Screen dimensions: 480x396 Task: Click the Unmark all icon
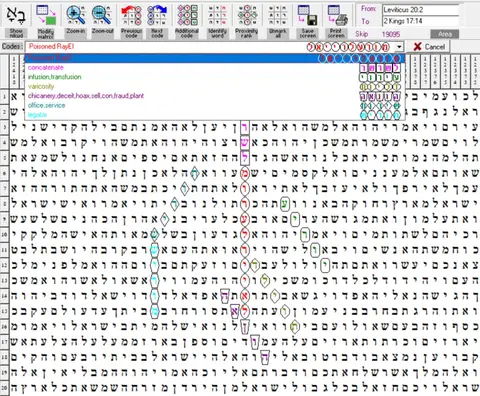[x=277, y=15]
